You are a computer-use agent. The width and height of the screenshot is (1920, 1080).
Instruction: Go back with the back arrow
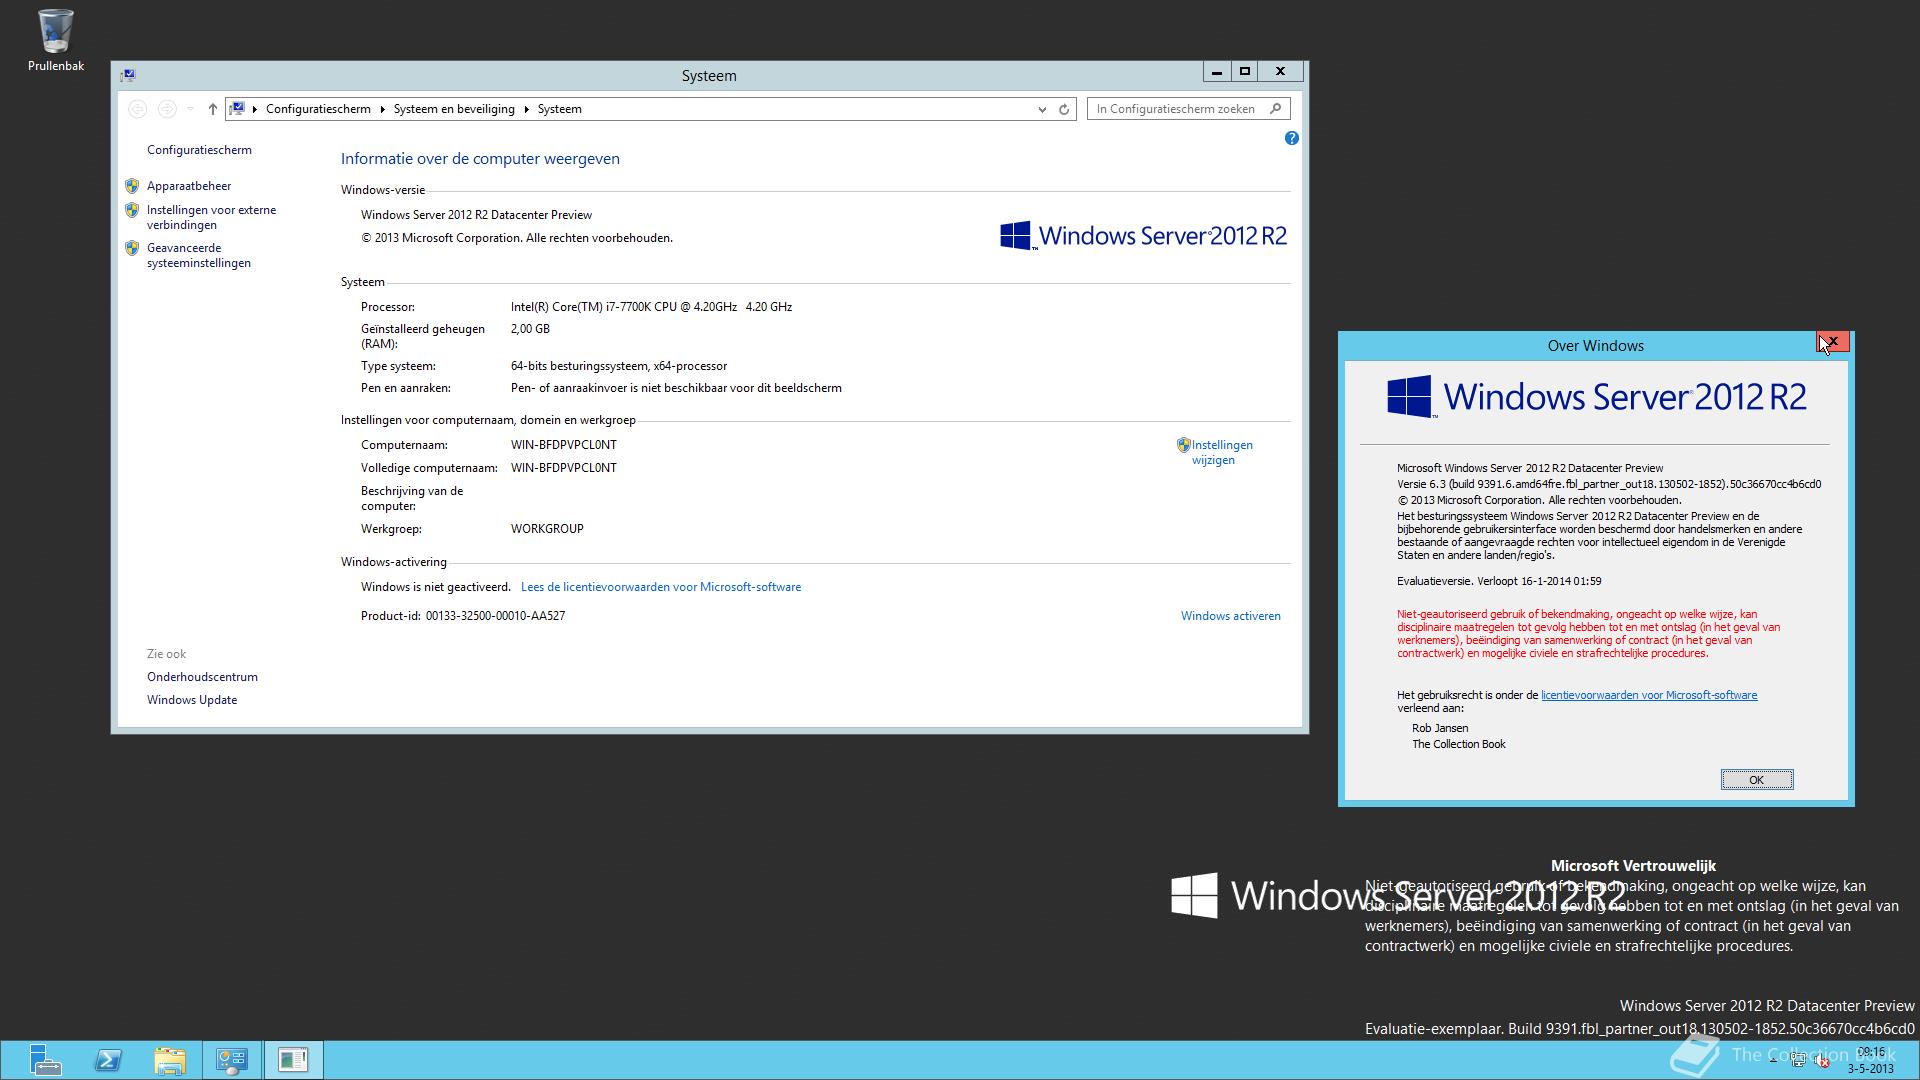tap(138, 109)
